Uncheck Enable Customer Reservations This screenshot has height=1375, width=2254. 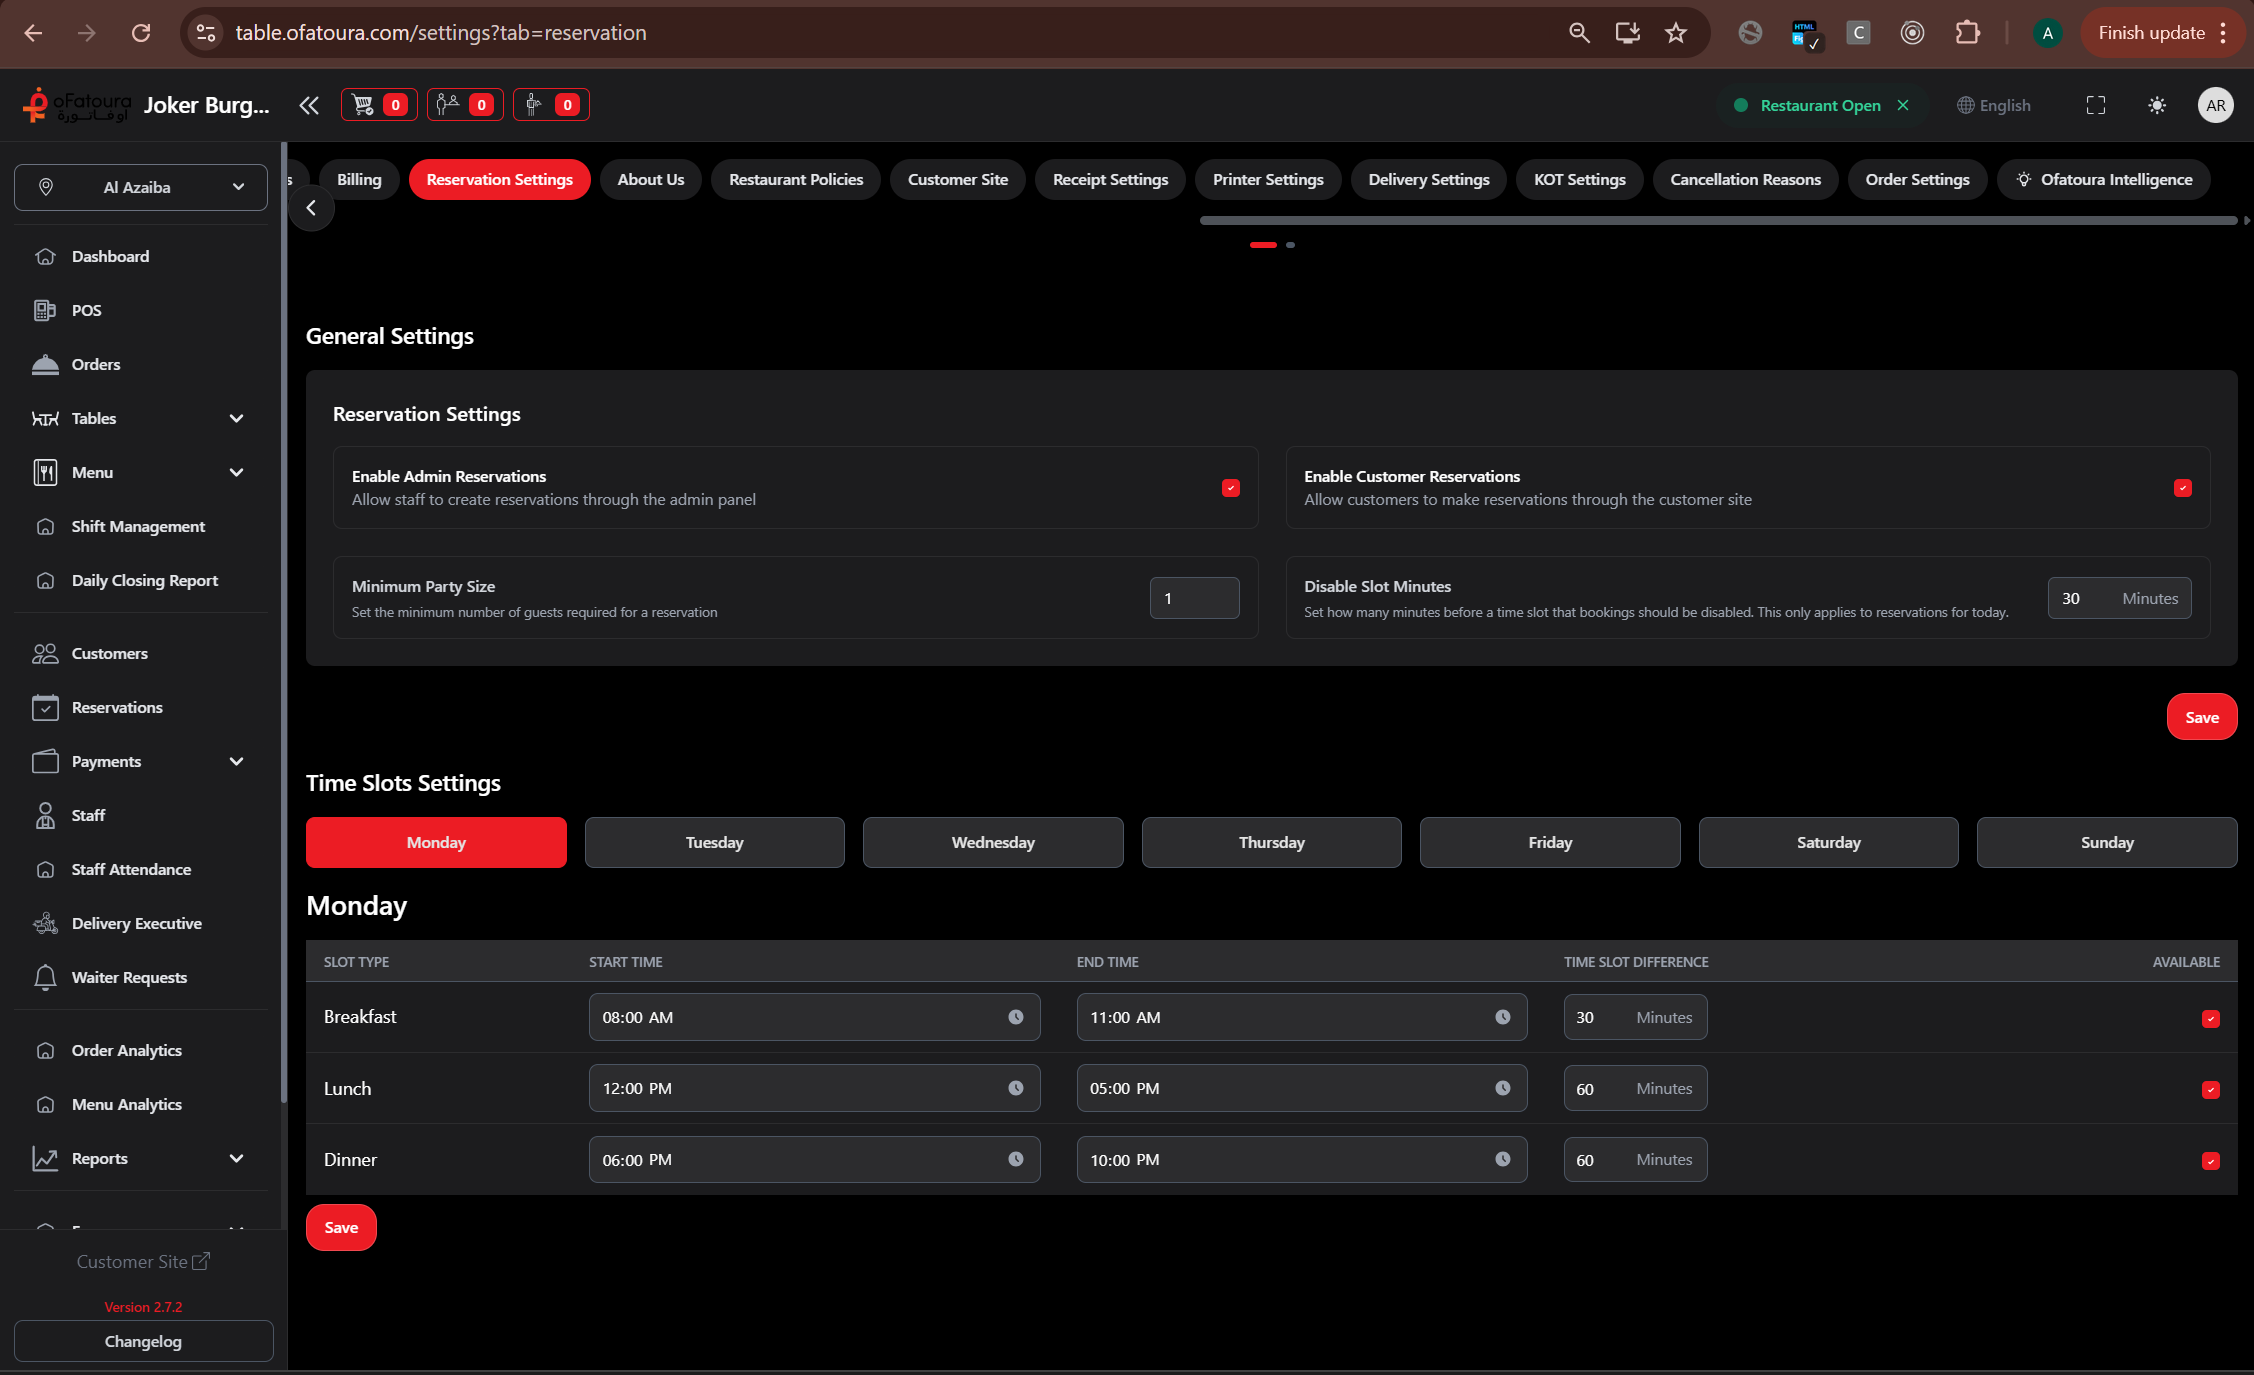coord(2182,488)
